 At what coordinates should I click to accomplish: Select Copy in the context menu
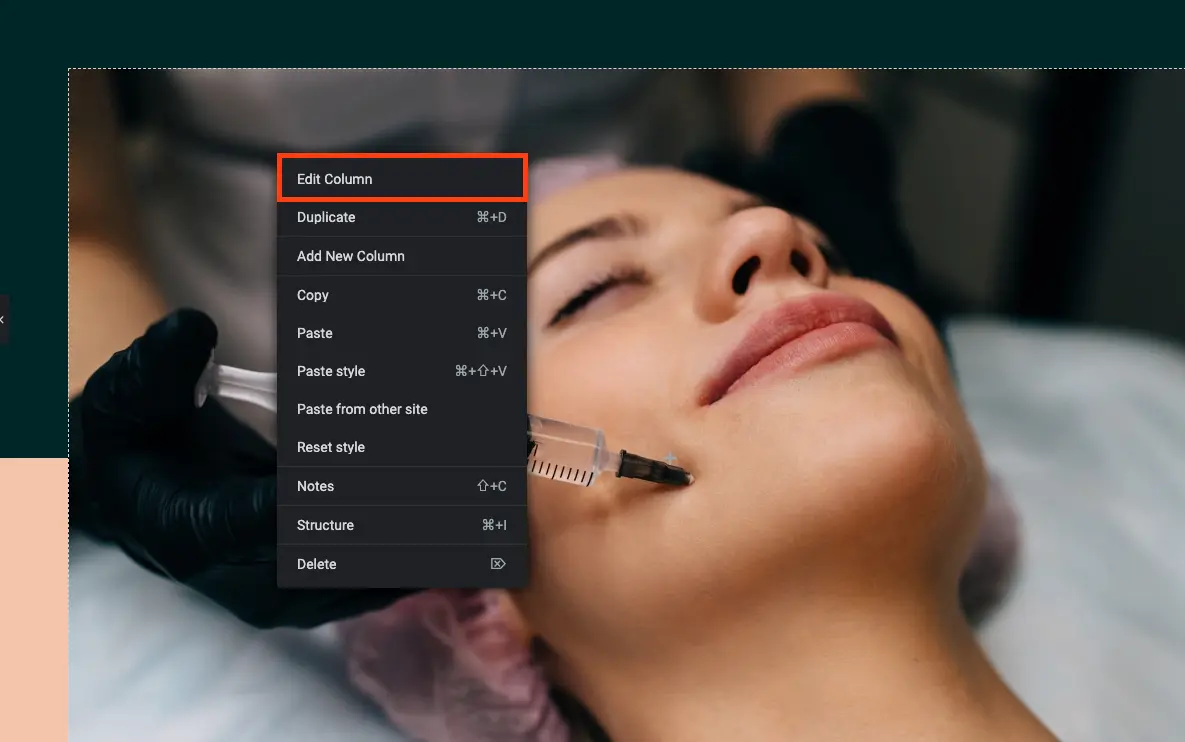pyautogui.click(x=313, y=295)
